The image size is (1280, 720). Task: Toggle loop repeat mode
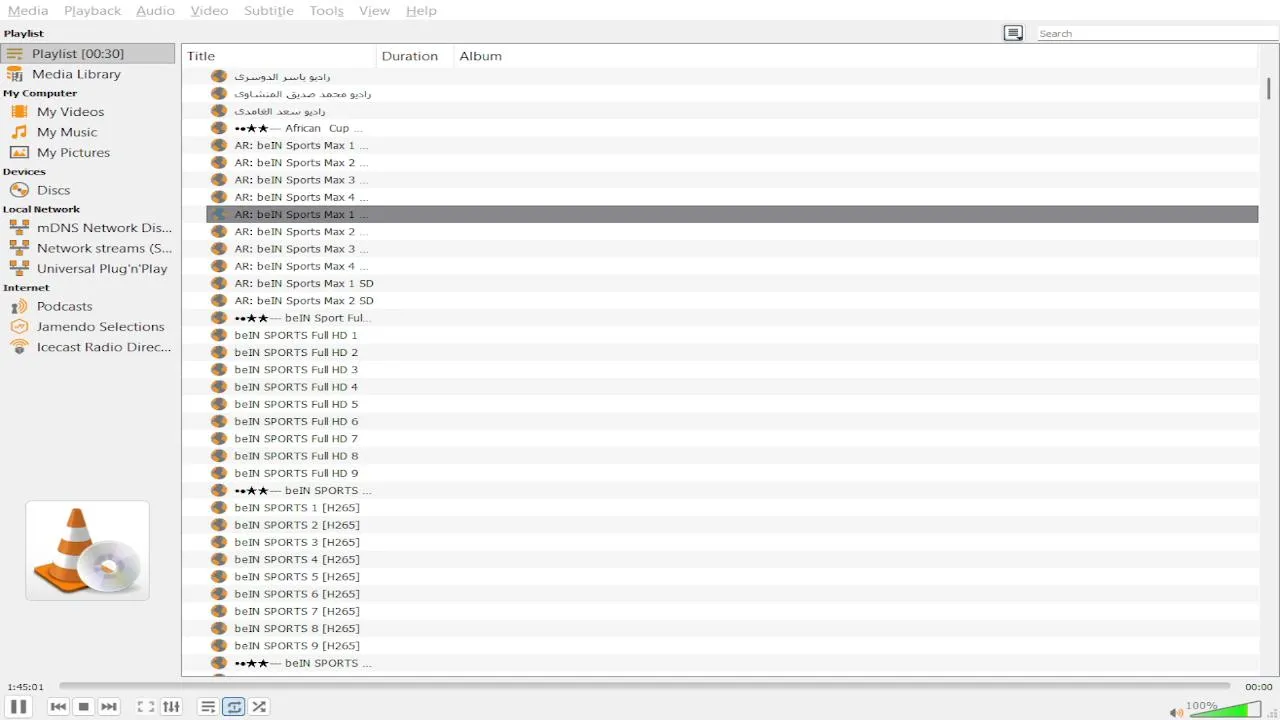pos(234,706)
